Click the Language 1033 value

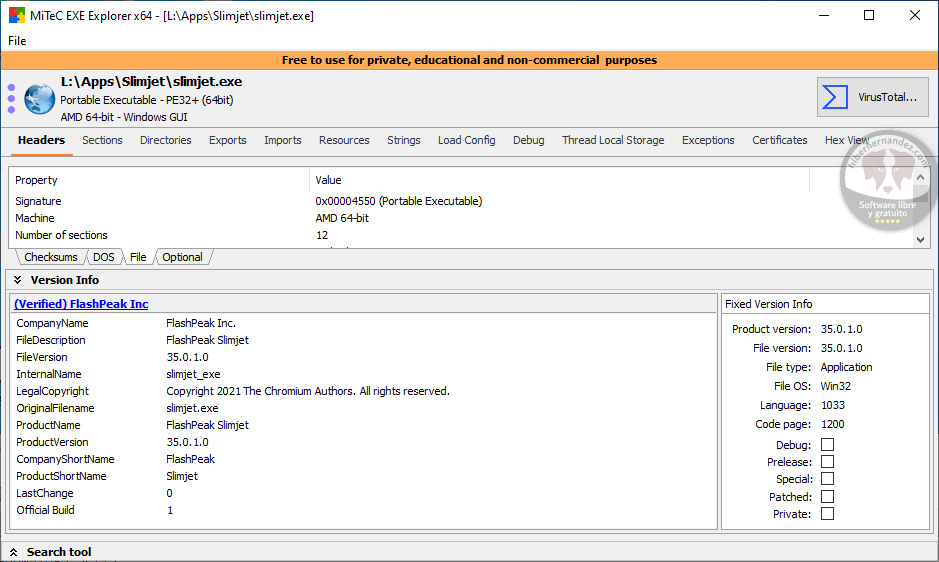pyautogui.click(x=832, y=405)
